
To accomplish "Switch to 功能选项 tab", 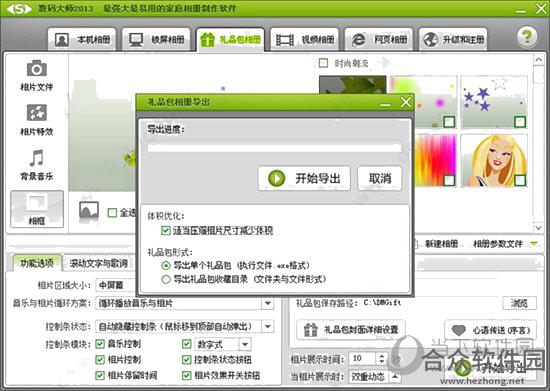I will [37, 263].
